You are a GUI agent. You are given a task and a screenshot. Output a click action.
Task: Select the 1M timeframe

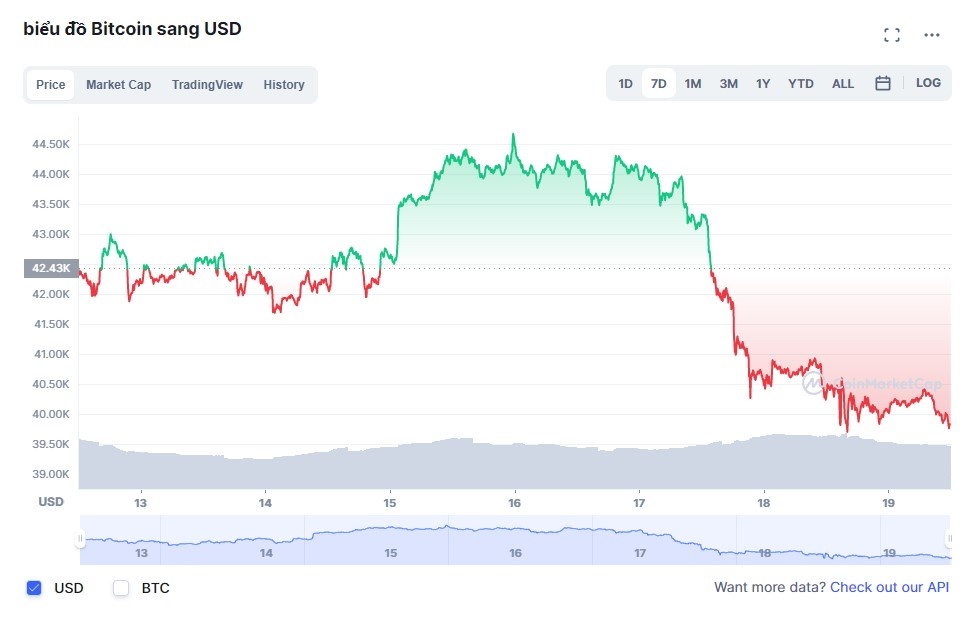[693, 83]
